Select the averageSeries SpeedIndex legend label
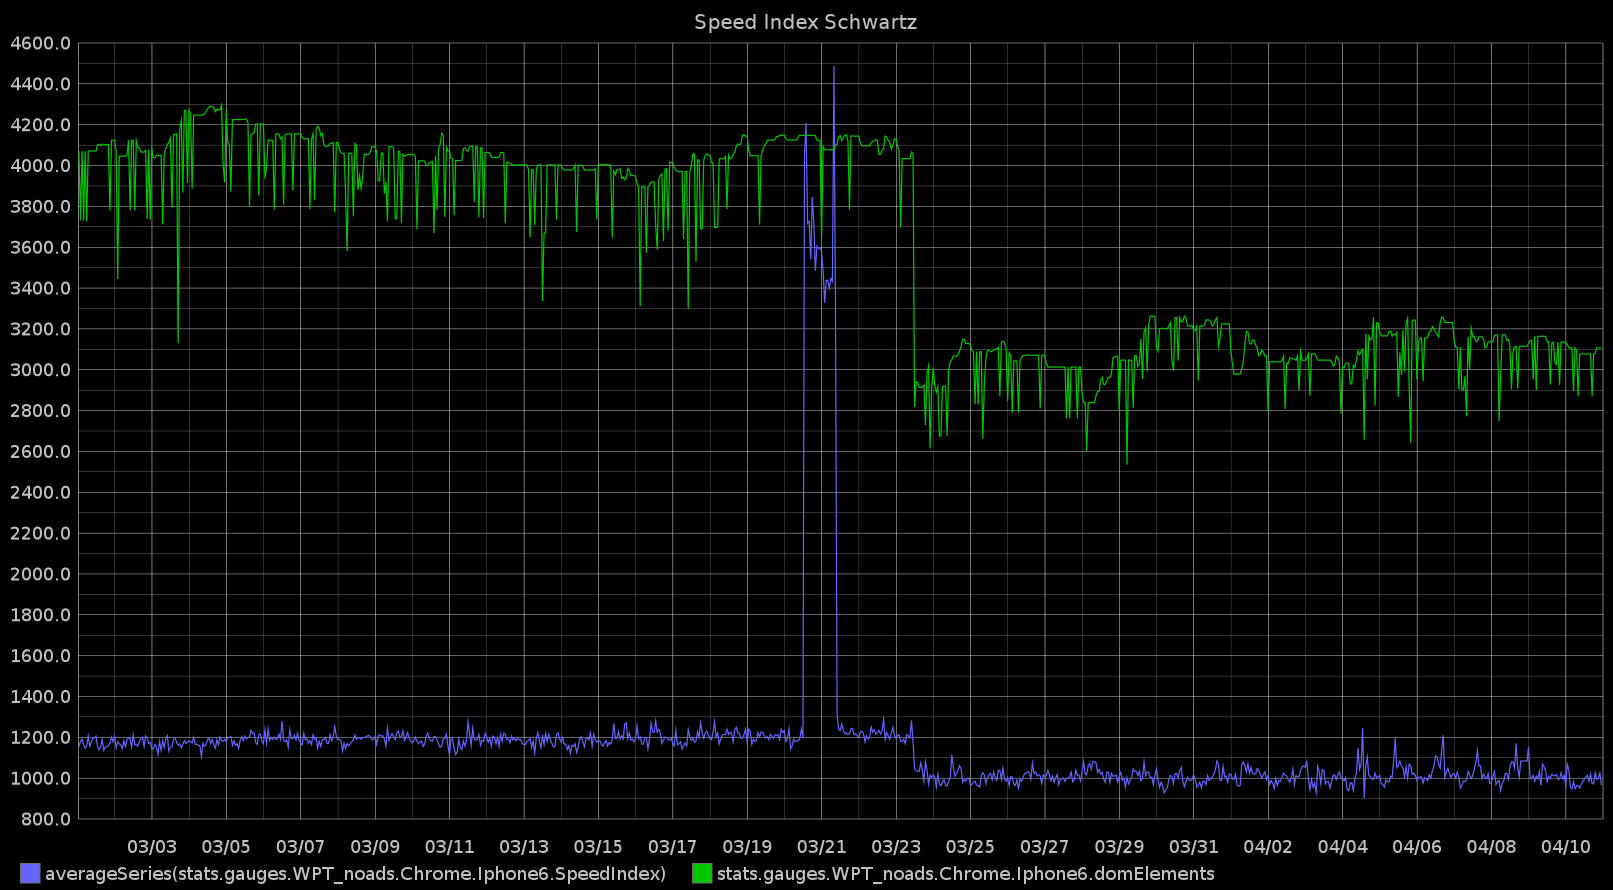Screen dimensions: 1613x890 coord(355,874)
